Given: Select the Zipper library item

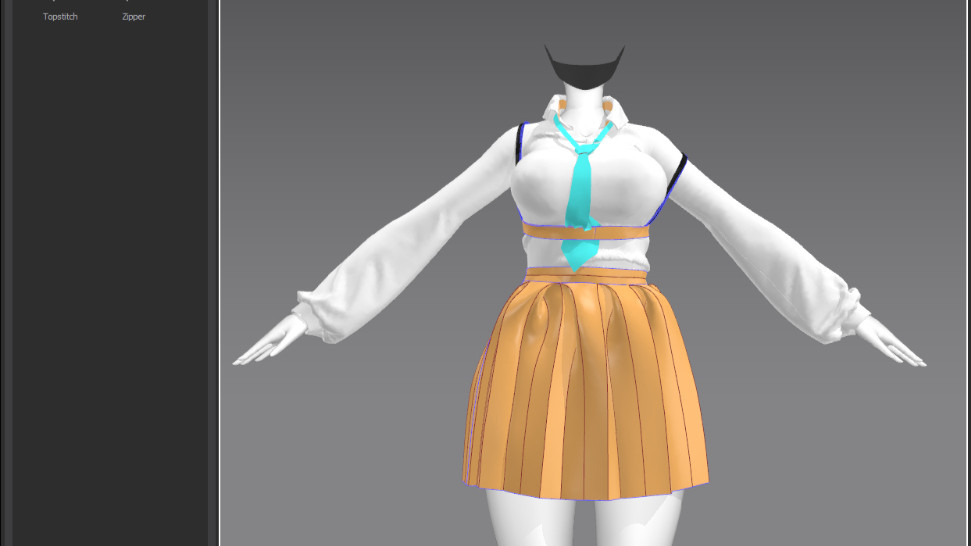Looking at the screenshot, I should point(133,17).
